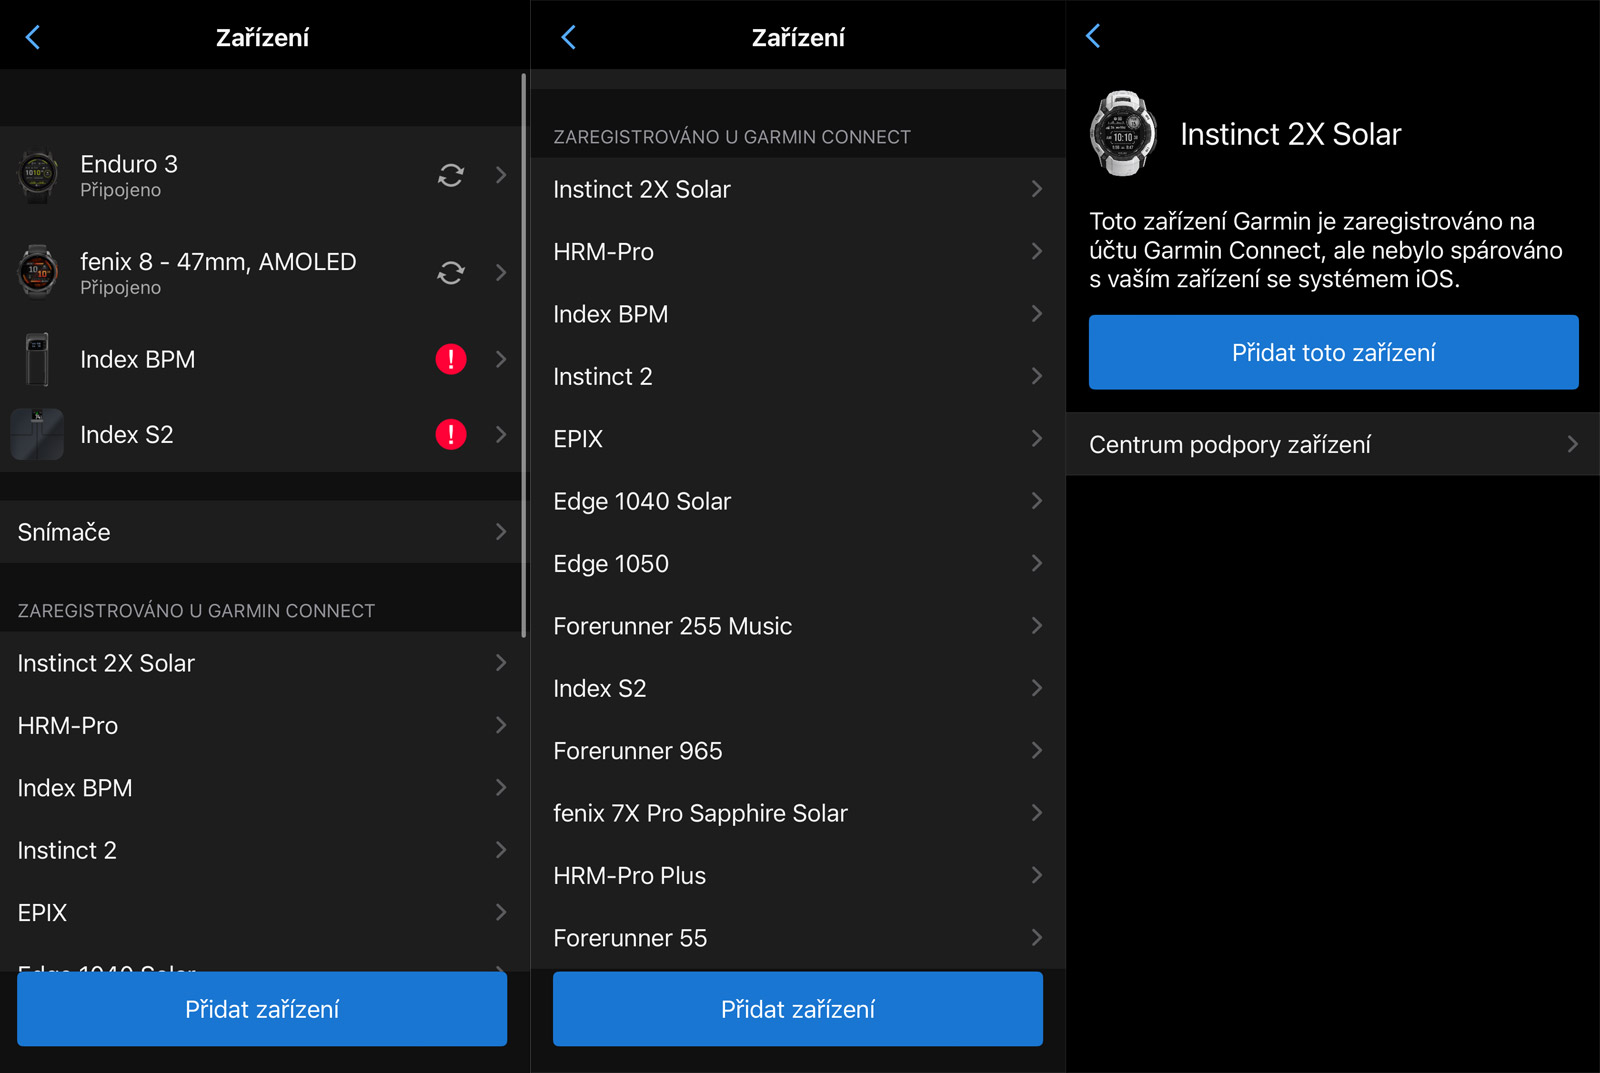Tap the back arrow in the left Zařízení screen
The width and height of the screenshot is (1600, 1073).
(x=33, y=38)
